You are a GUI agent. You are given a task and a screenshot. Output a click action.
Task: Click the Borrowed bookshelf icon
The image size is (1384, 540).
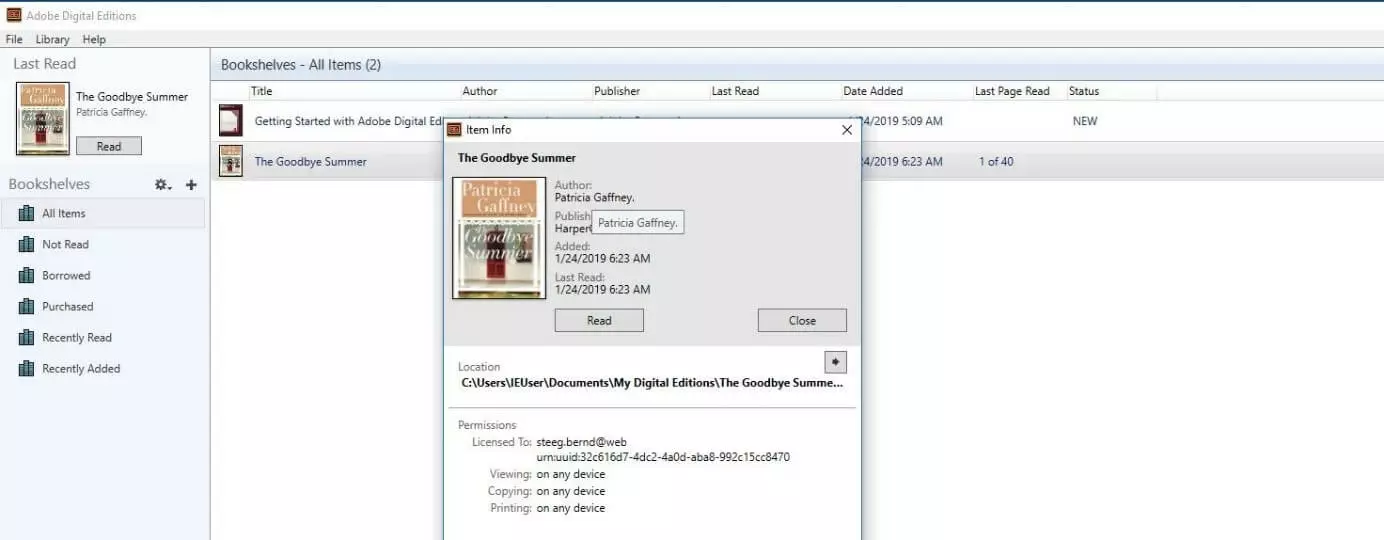(x=26, y=275)
